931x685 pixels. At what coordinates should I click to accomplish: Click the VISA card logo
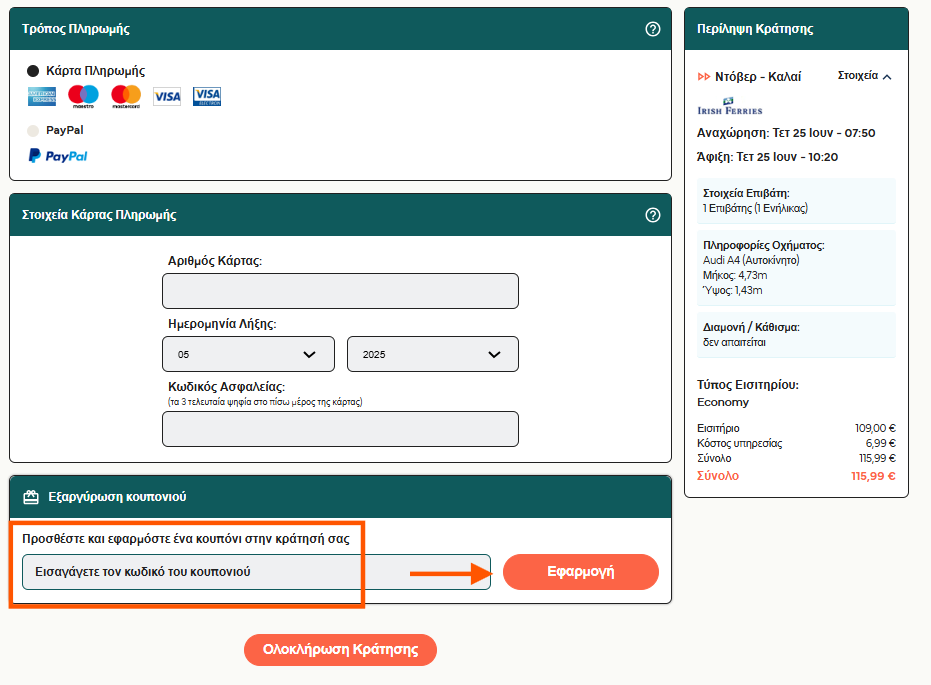click(x=167, y=96)
